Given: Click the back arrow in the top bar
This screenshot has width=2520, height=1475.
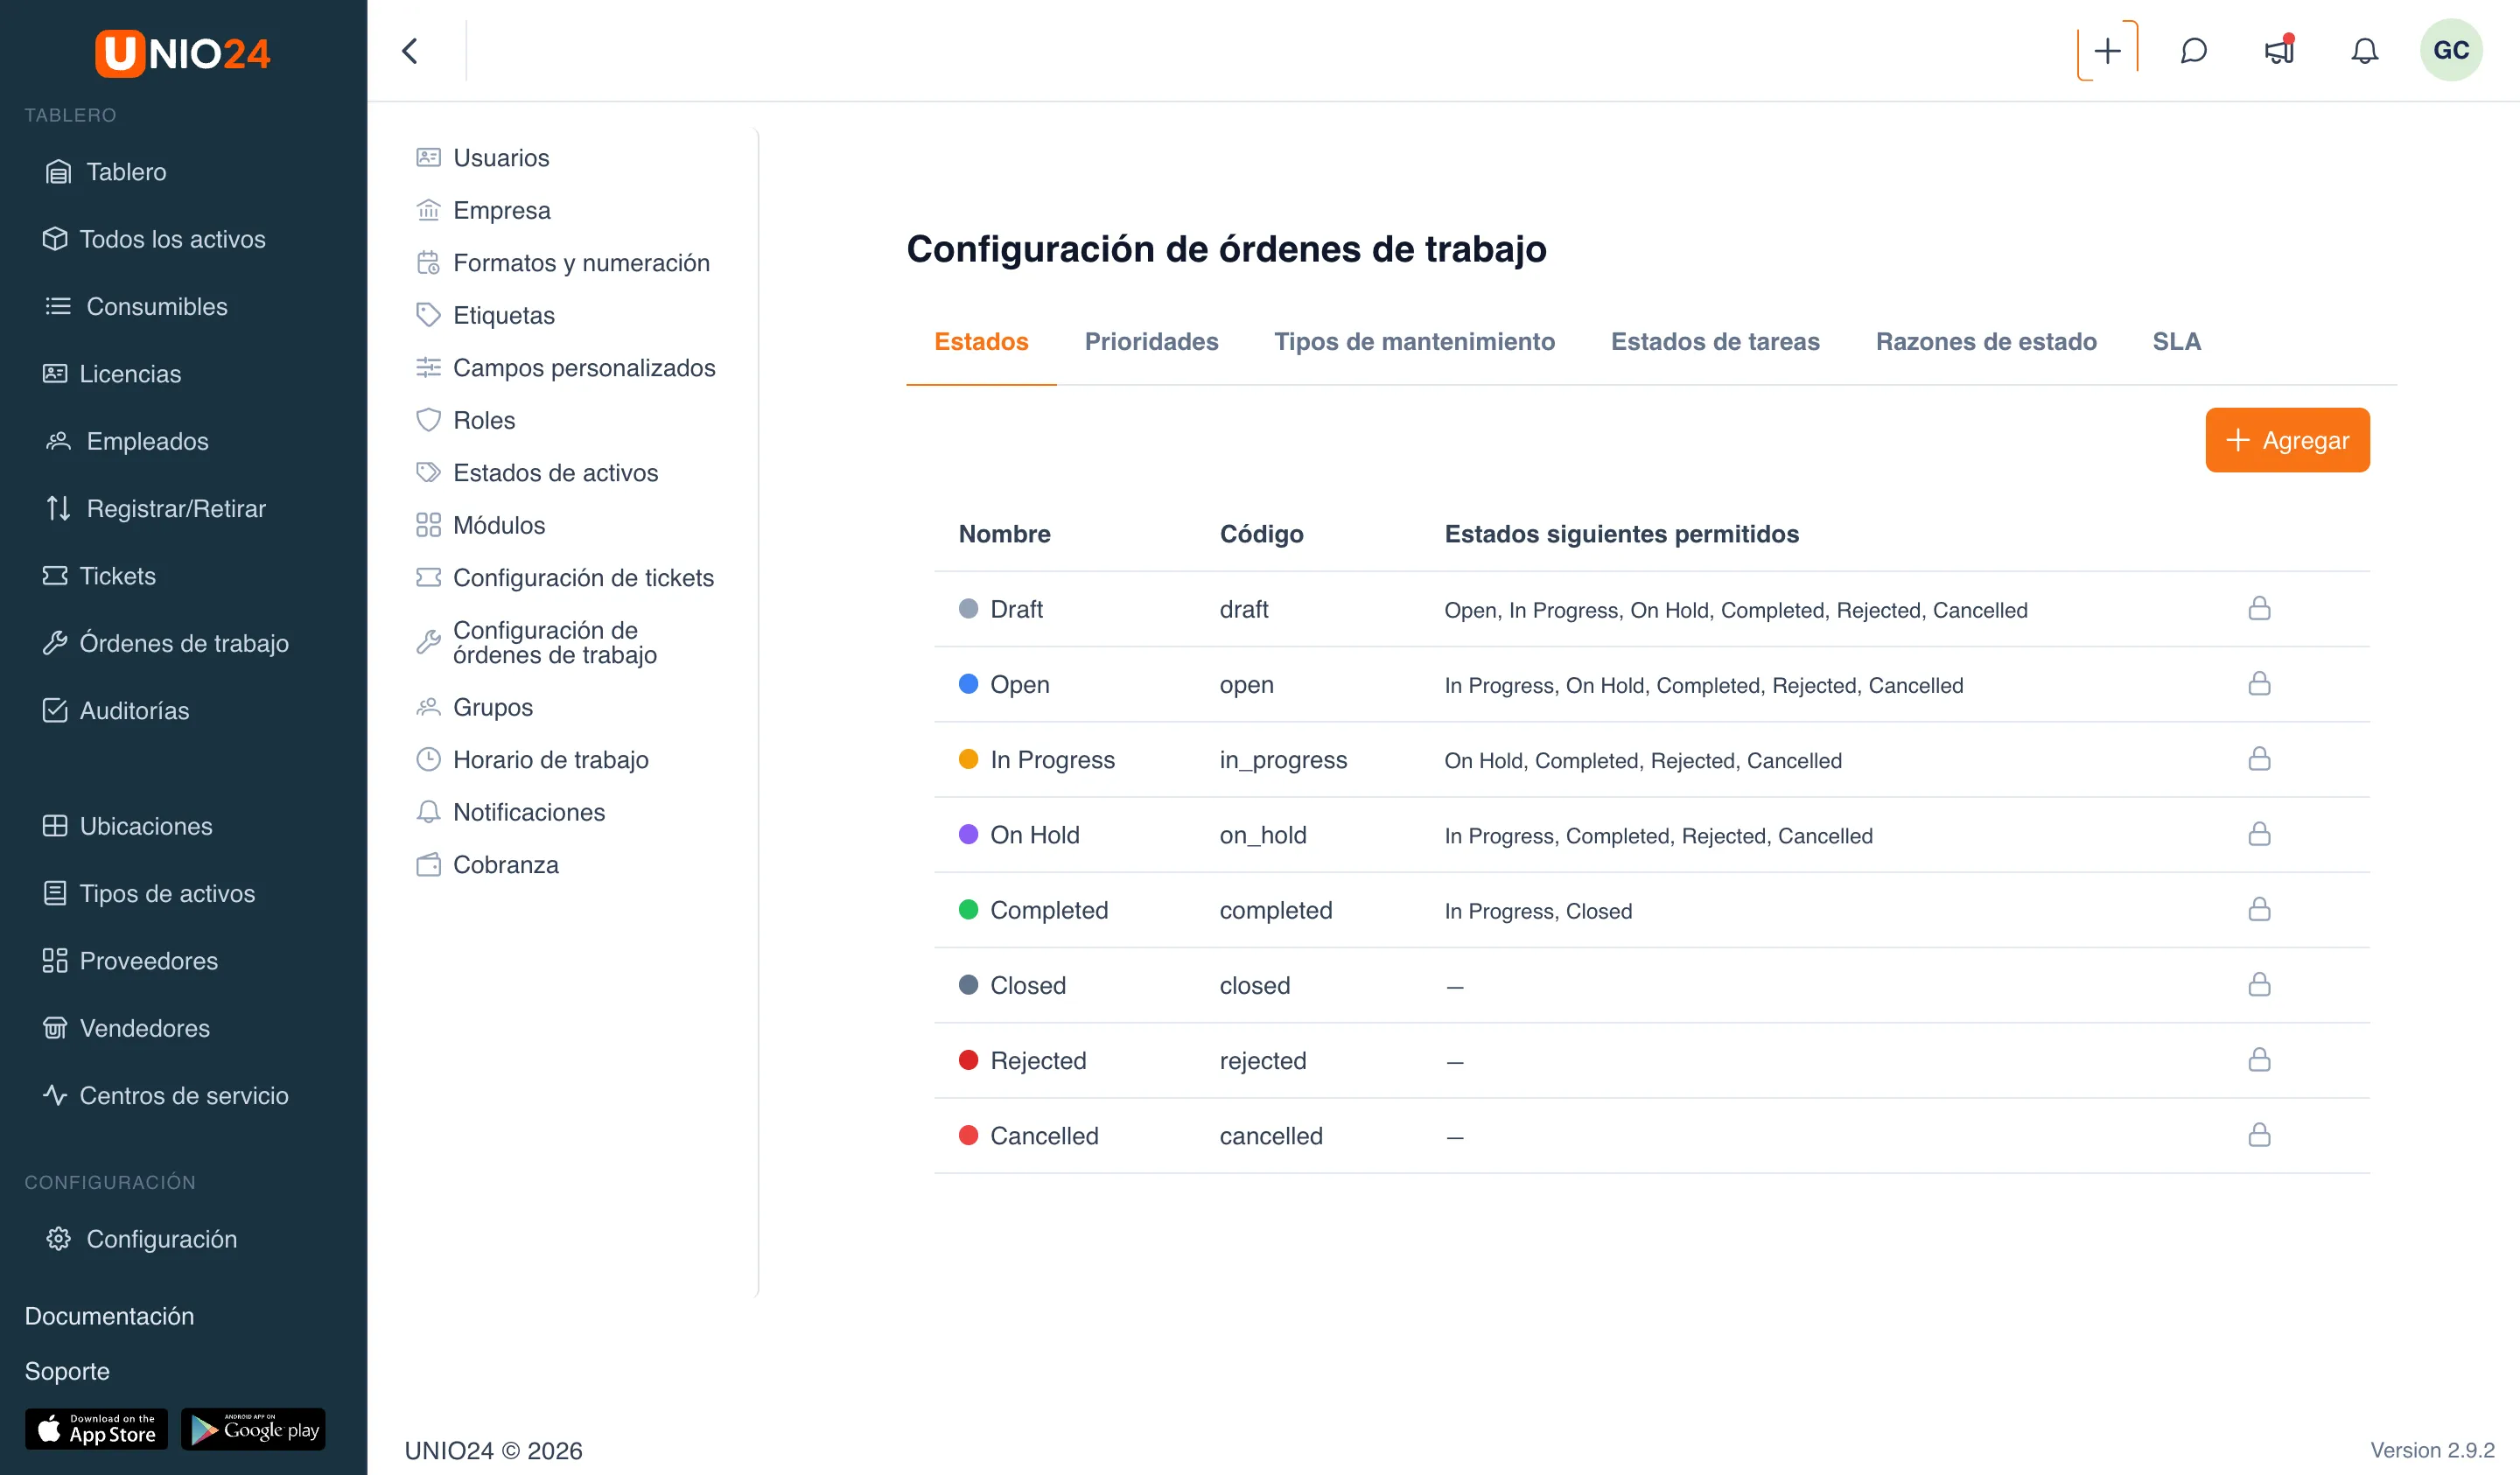Looking at the screenshot, I should [x=410, y=51].
